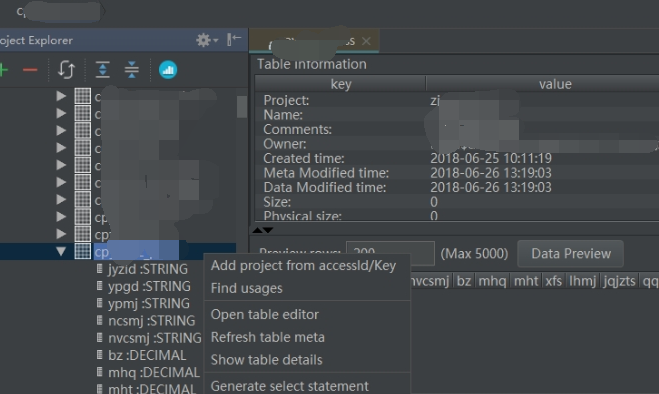
Task: Select the ypmj :STRING column in tree
Action: (149, 304)
